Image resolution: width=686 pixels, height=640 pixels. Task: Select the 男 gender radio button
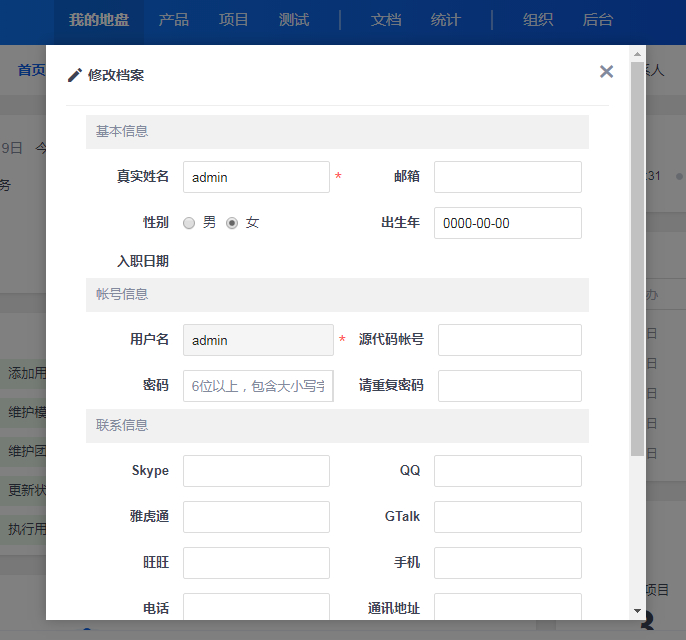189,223
